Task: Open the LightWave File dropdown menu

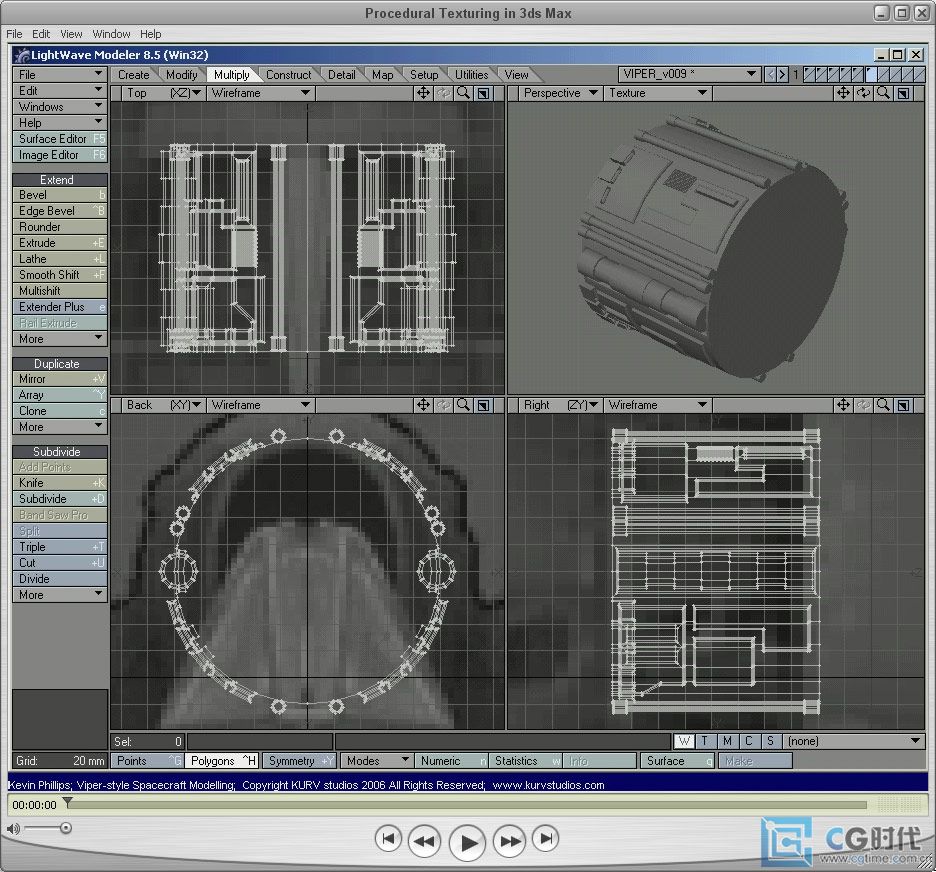Action: point(60,75)
